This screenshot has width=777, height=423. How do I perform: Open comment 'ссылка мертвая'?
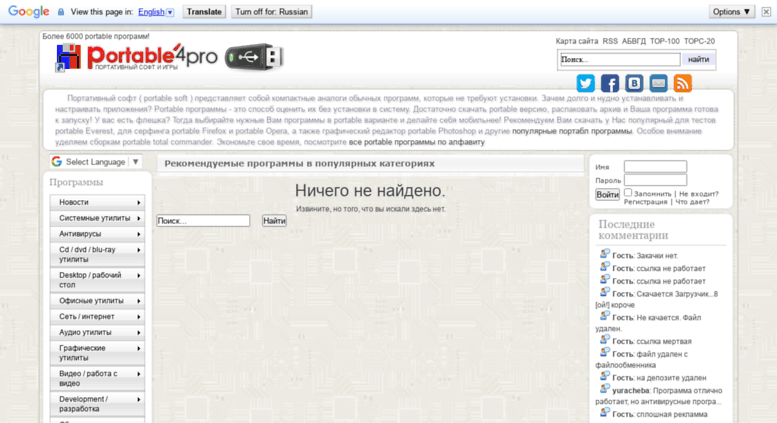click(x=664, y=341)
